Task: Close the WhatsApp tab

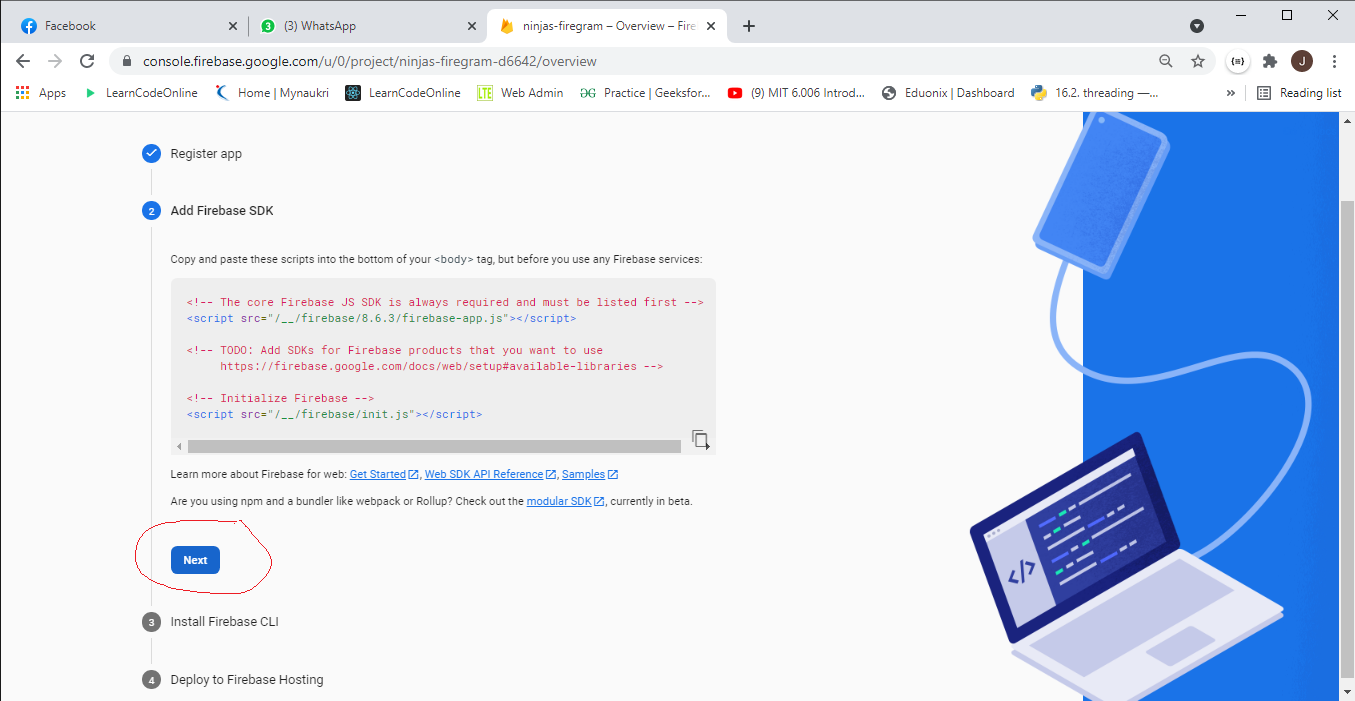Action: pyautogui.click(x=471, y=26)
